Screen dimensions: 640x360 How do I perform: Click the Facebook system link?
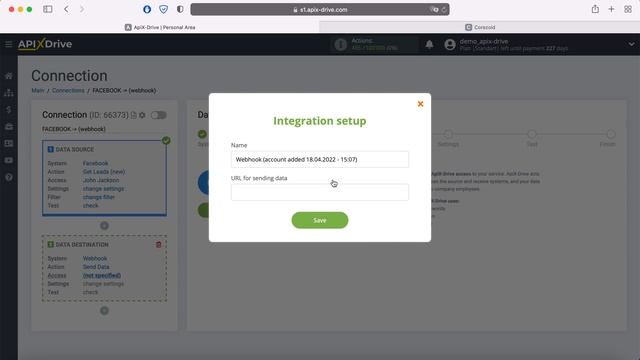pyautogui.click(x=96, y=163)
